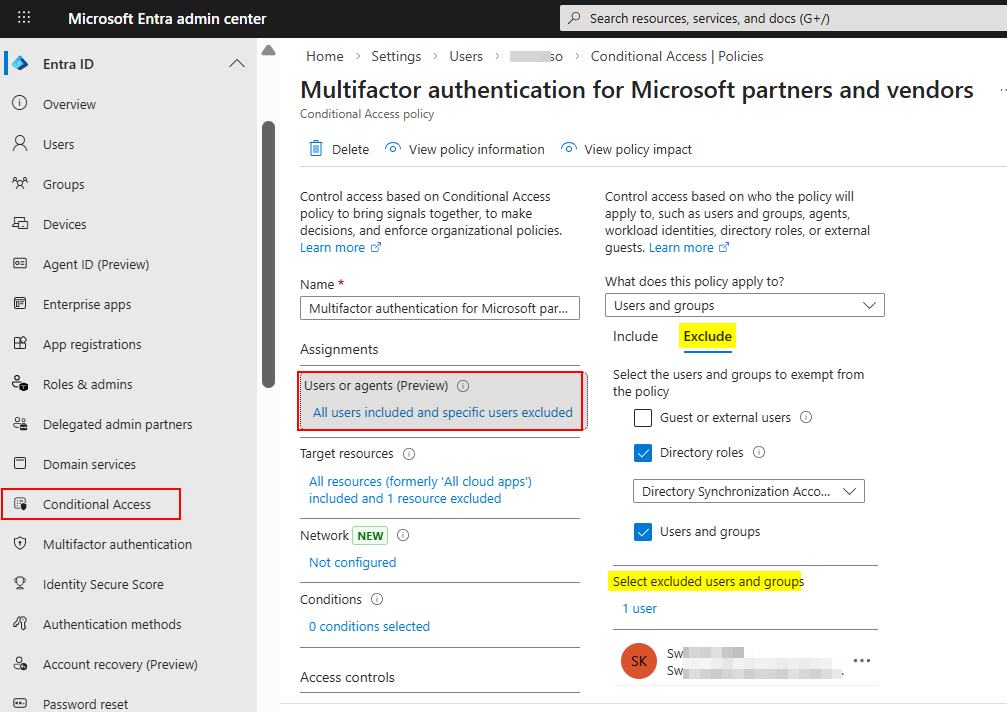Click the policy Name input field

[440, 308]
